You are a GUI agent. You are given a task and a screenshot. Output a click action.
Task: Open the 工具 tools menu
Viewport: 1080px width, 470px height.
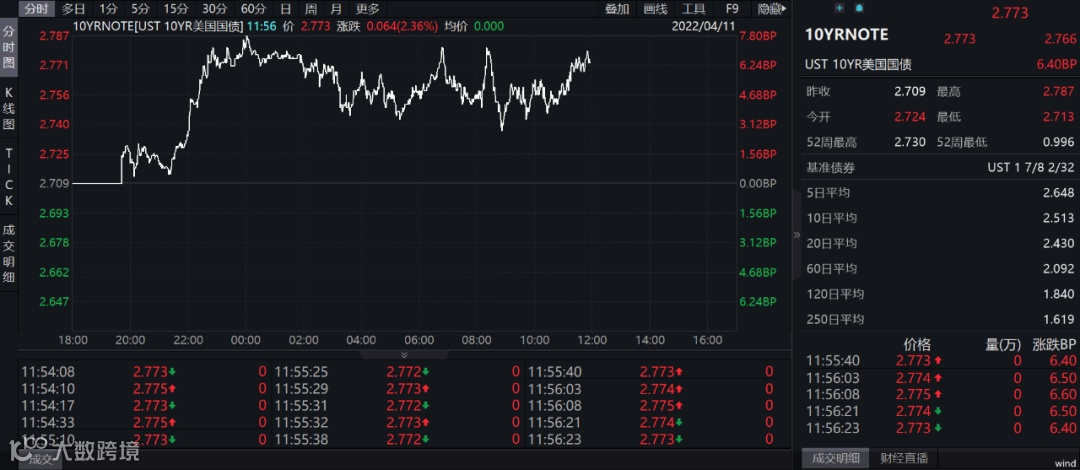[694, 9]
